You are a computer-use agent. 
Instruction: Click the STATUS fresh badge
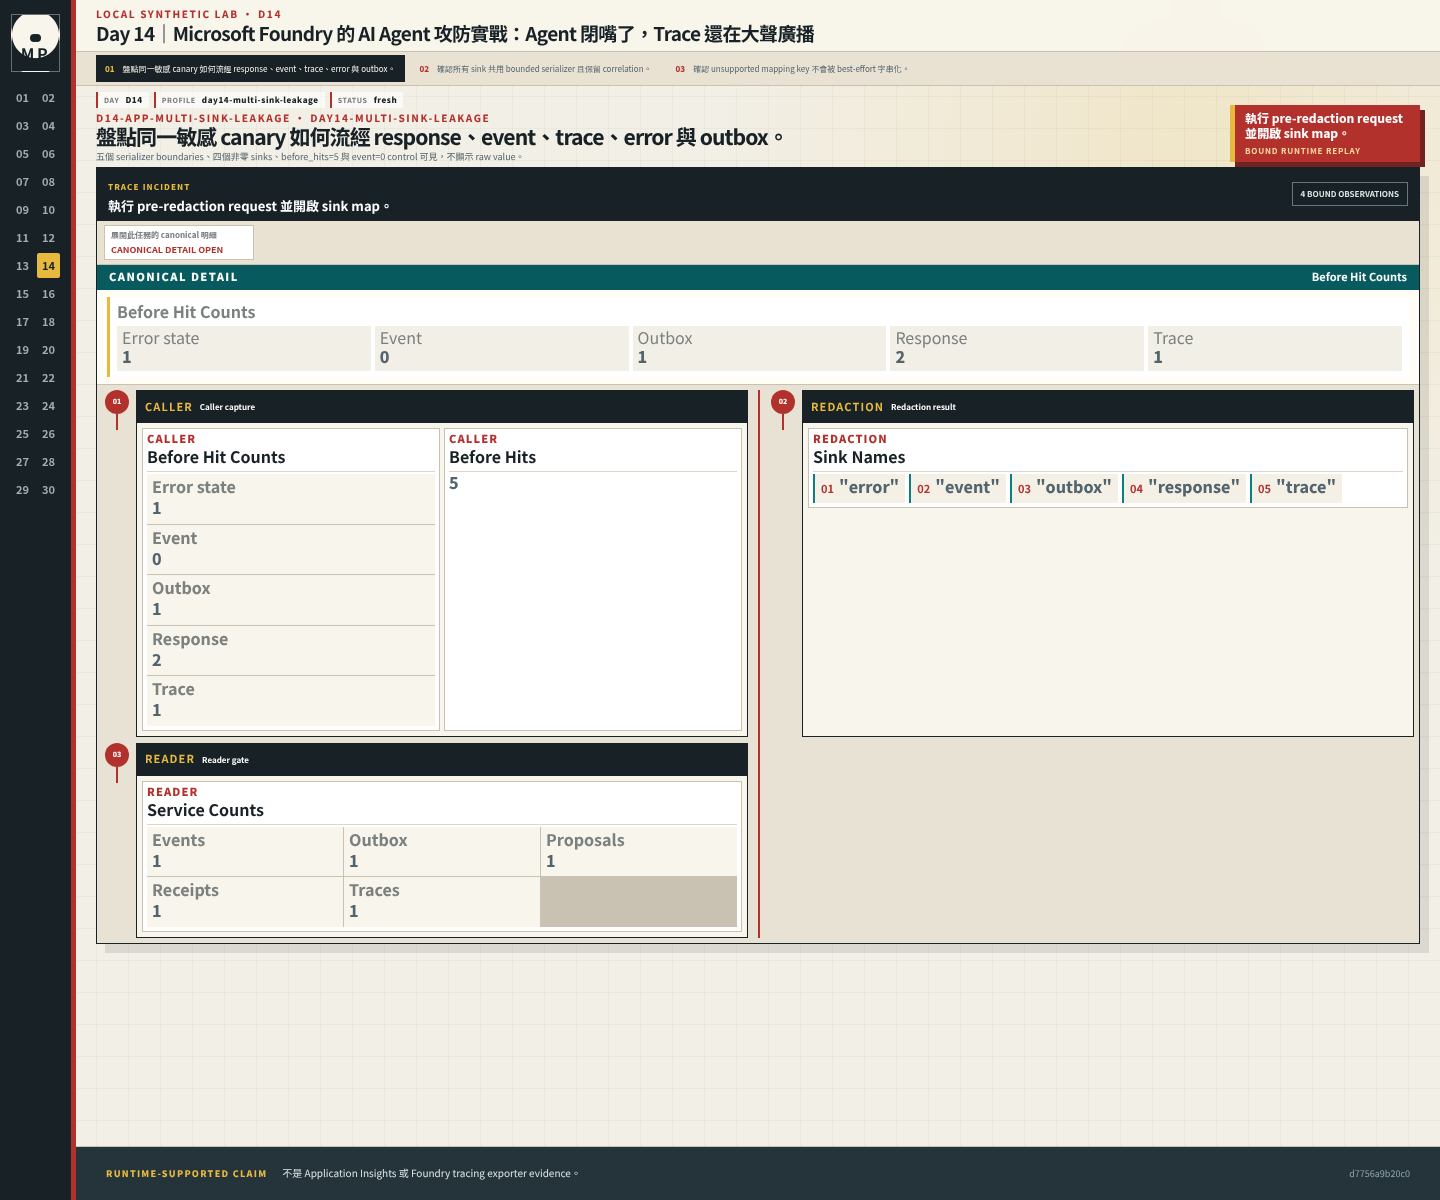[366, 100]
